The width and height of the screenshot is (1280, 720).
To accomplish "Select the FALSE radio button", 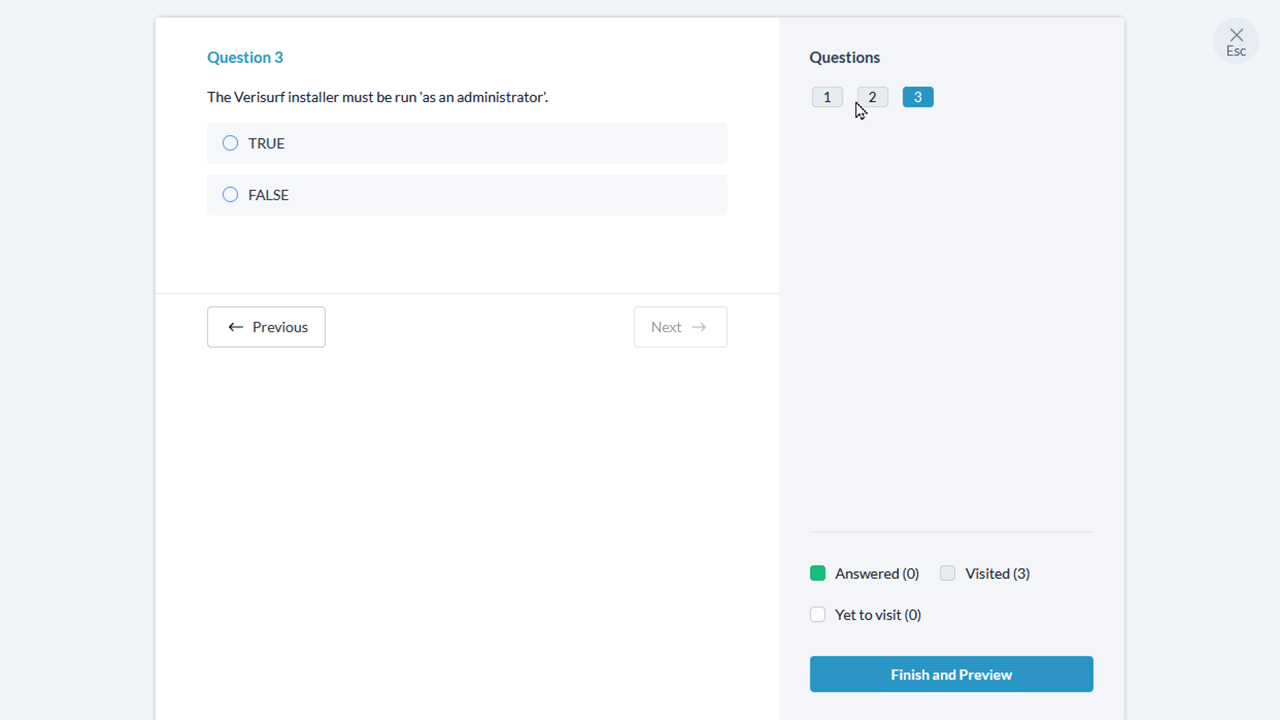I will click(230, 195).
